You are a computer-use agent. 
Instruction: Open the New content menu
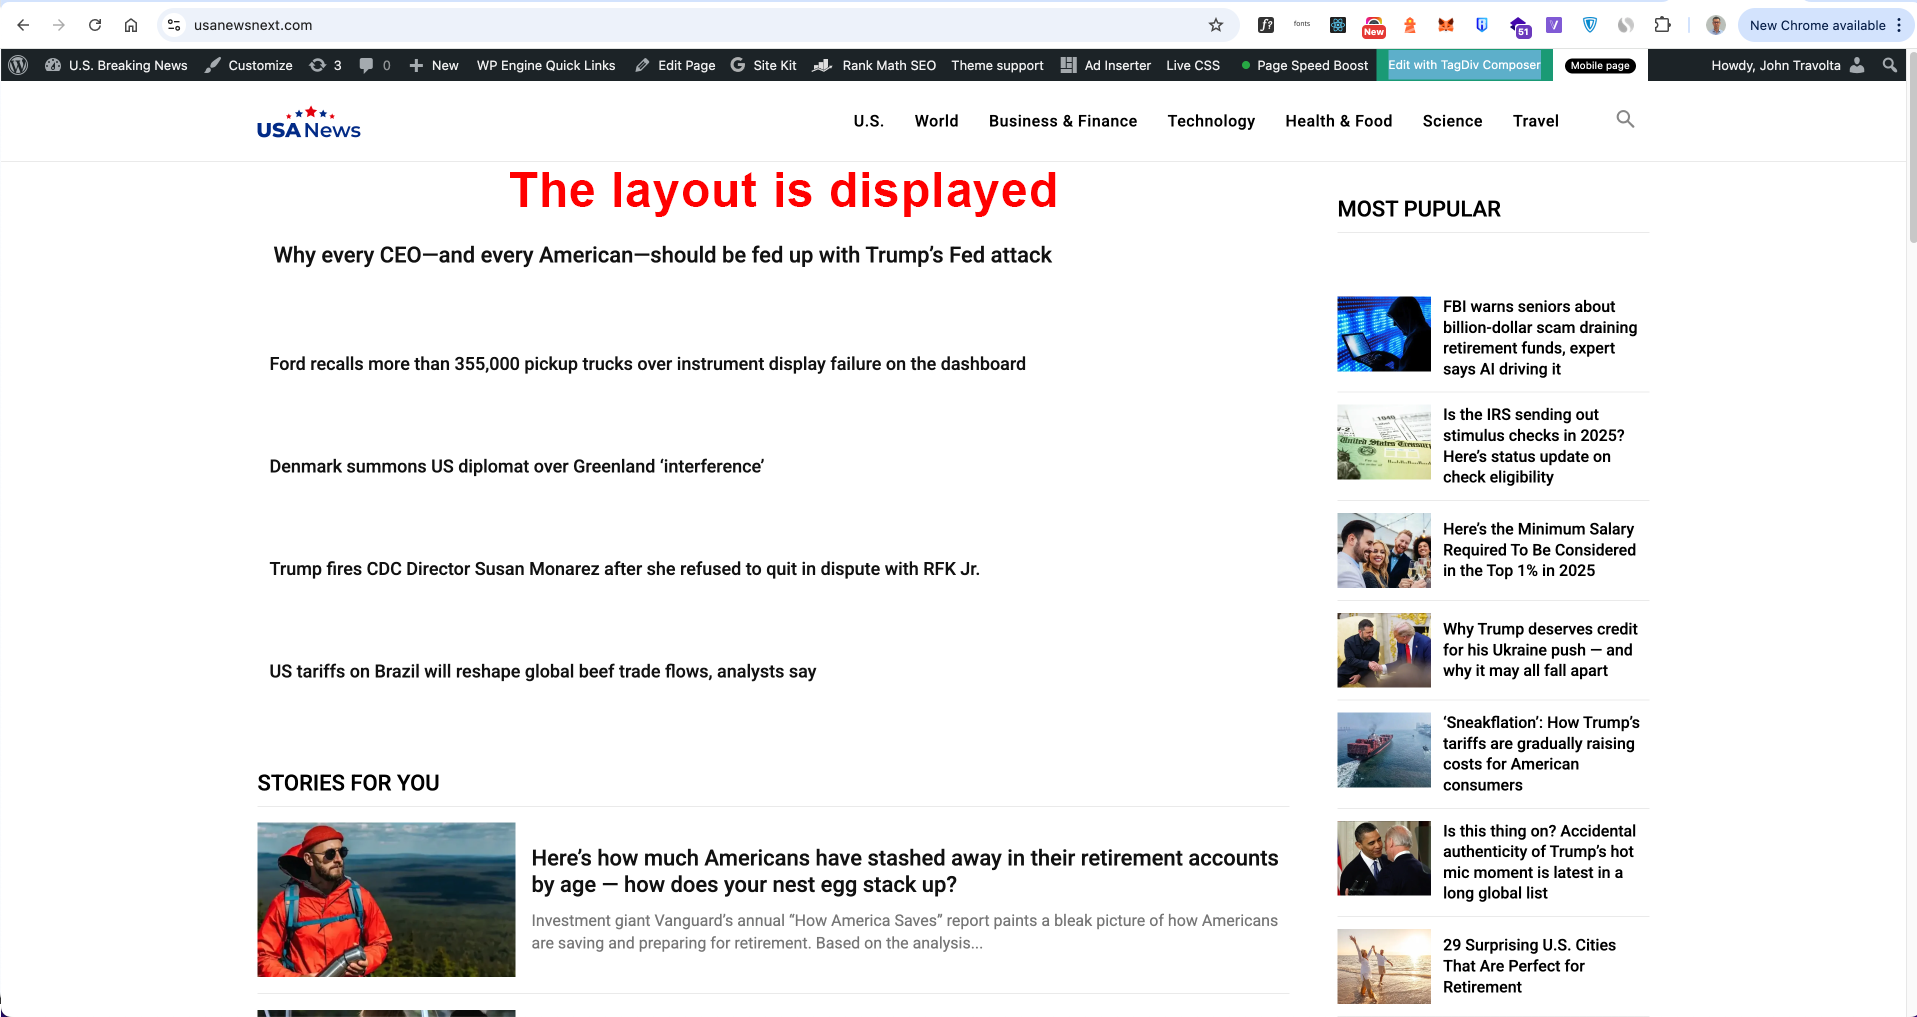433,65
